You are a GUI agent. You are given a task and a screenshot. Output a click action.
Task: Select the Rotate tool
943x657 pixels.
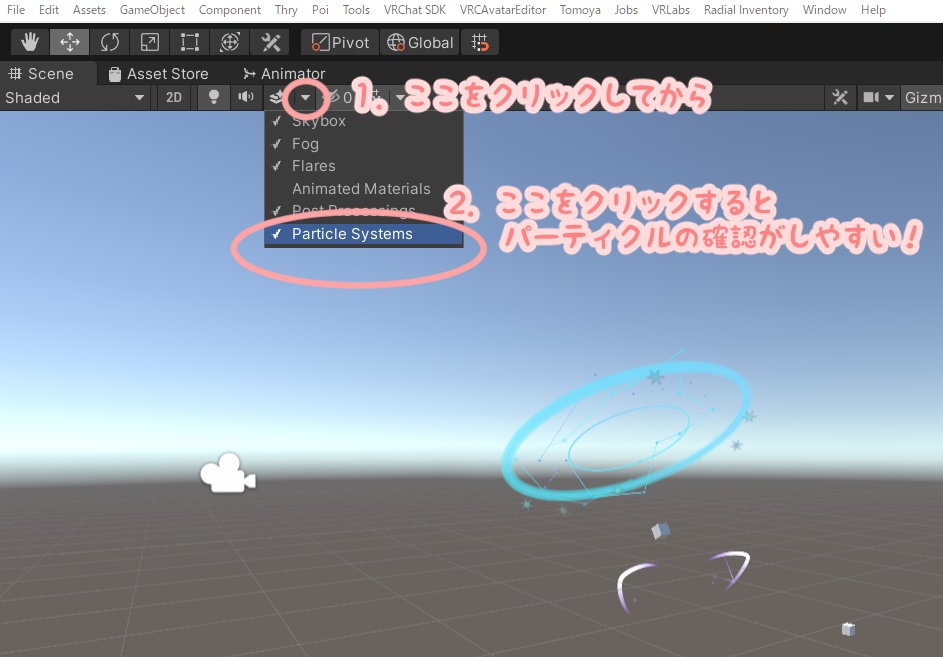point(109,42)
